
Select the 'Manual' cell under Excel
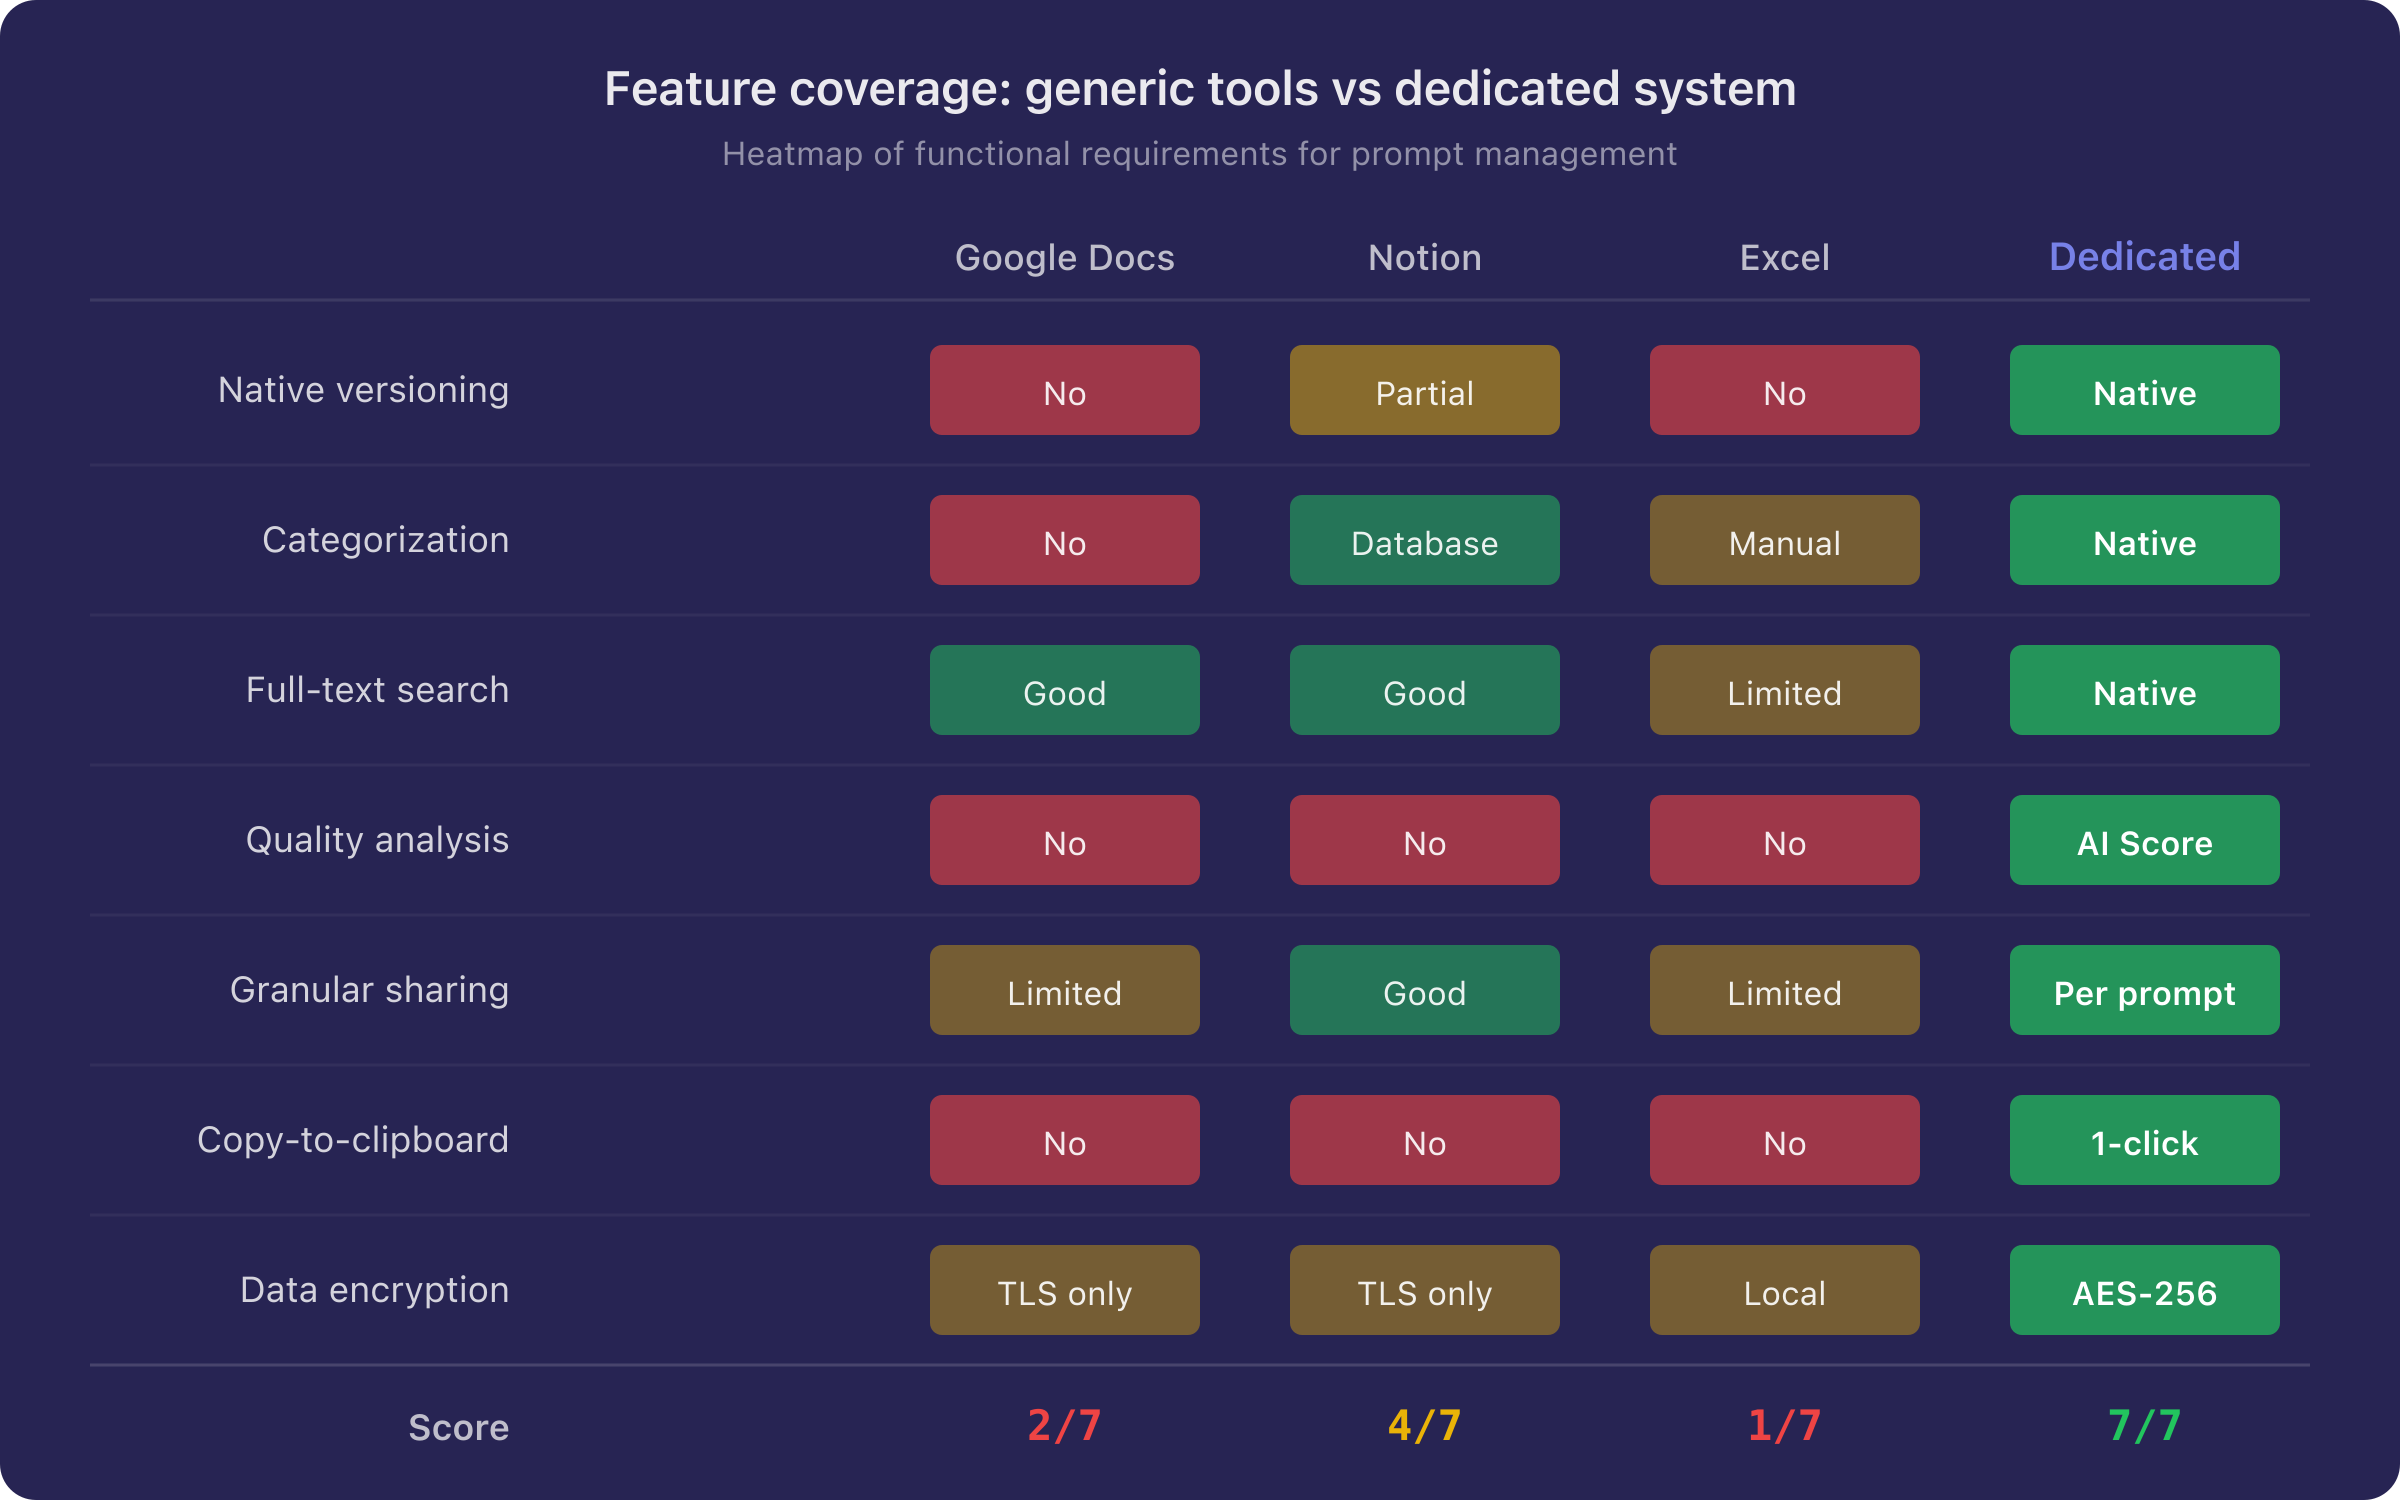pyautogui.click(x=1783, y=540)
